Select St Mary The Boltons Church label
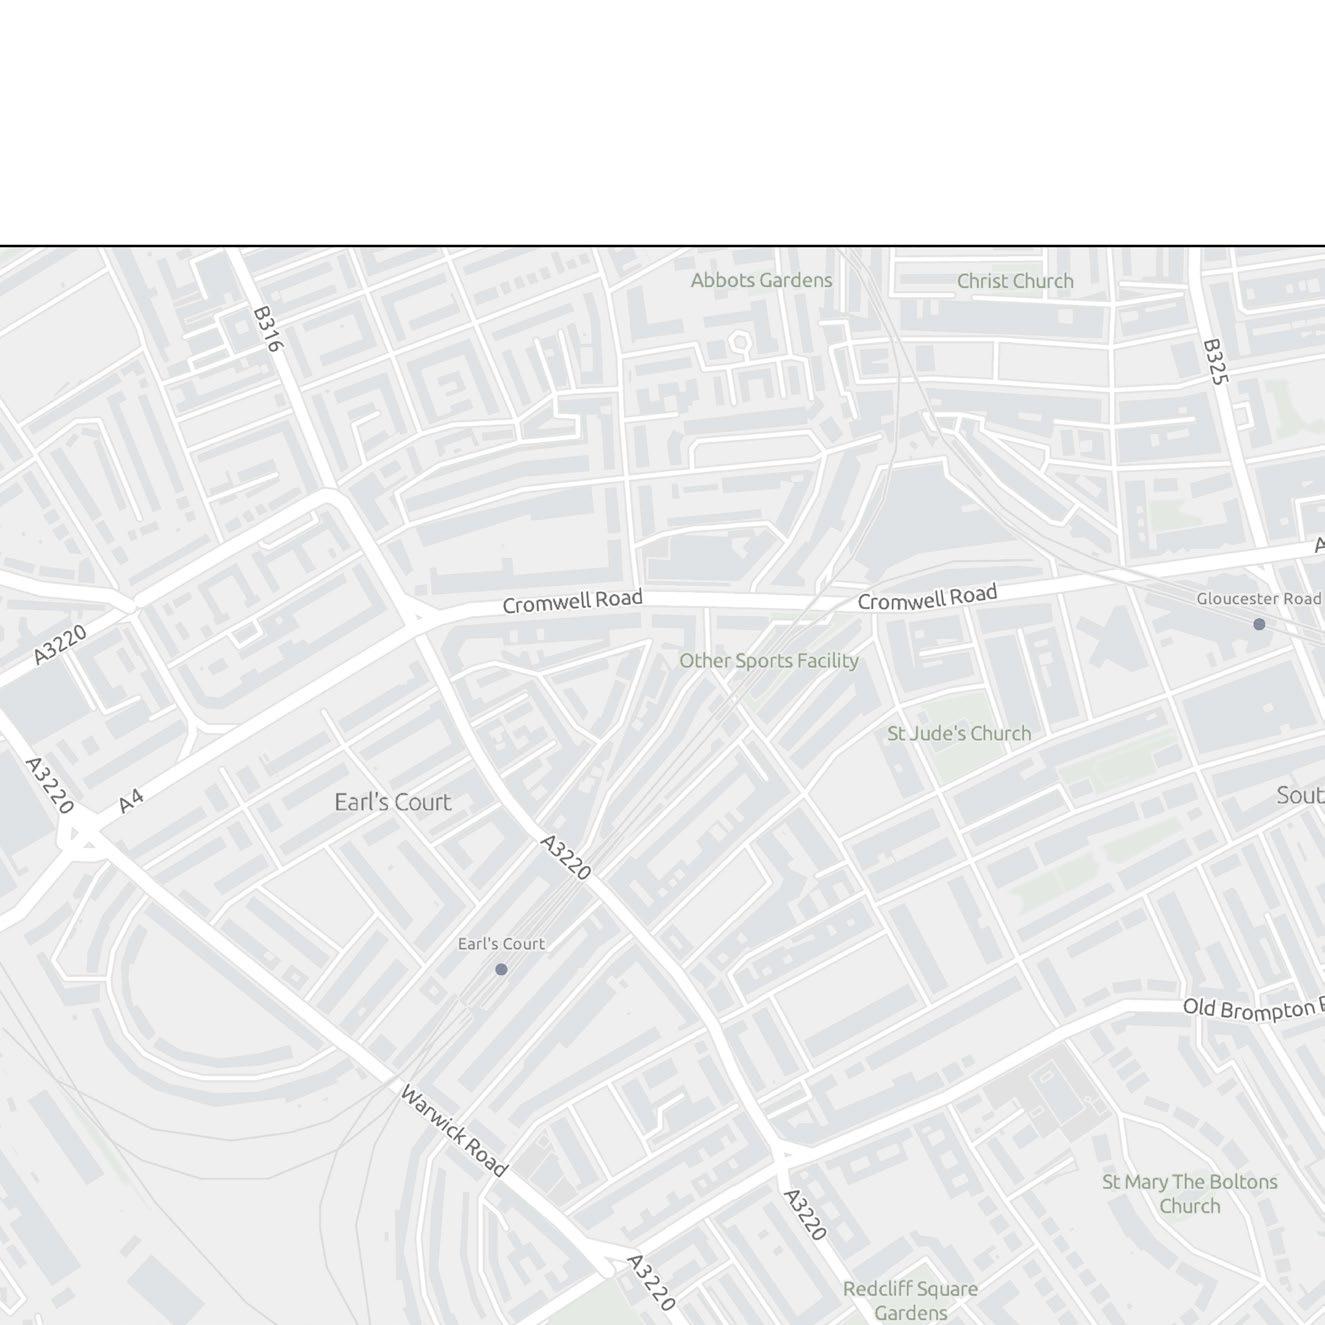1325x1325 pixels. point(1190,1194)
